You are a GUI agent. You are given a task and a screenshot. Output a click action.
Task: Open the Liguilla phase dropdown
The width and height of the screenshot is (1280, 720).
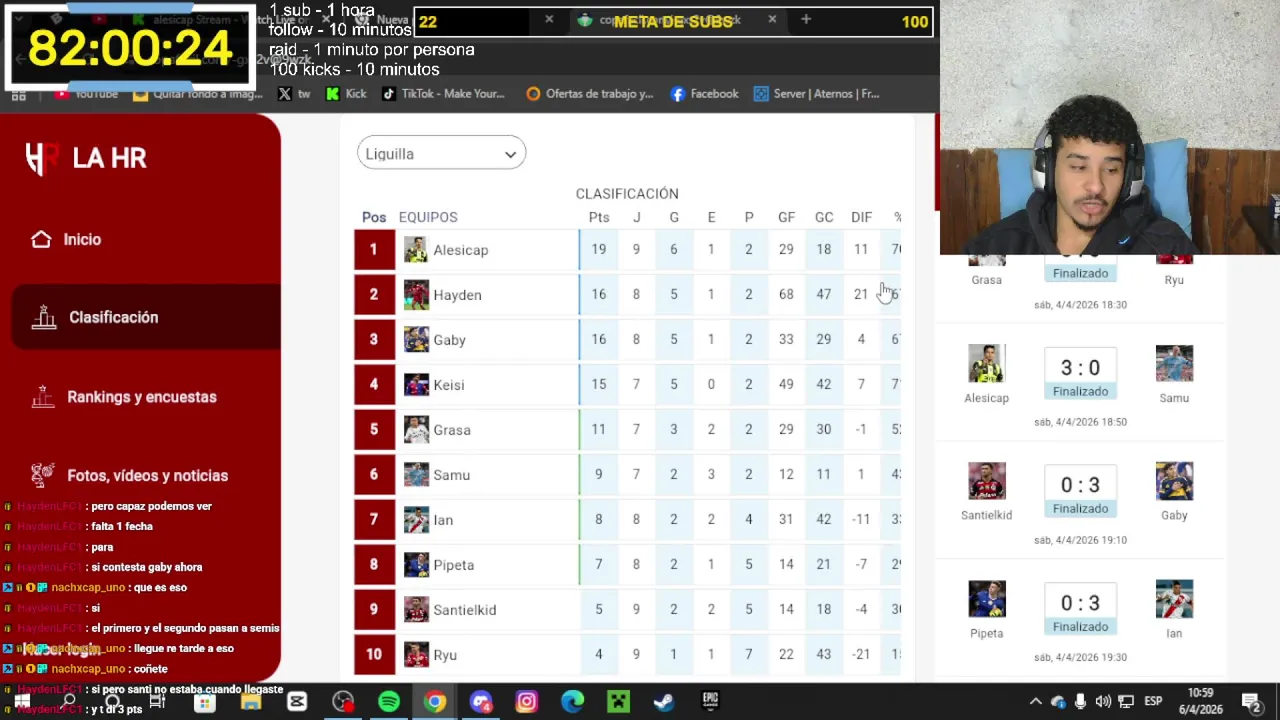(441, 153)
